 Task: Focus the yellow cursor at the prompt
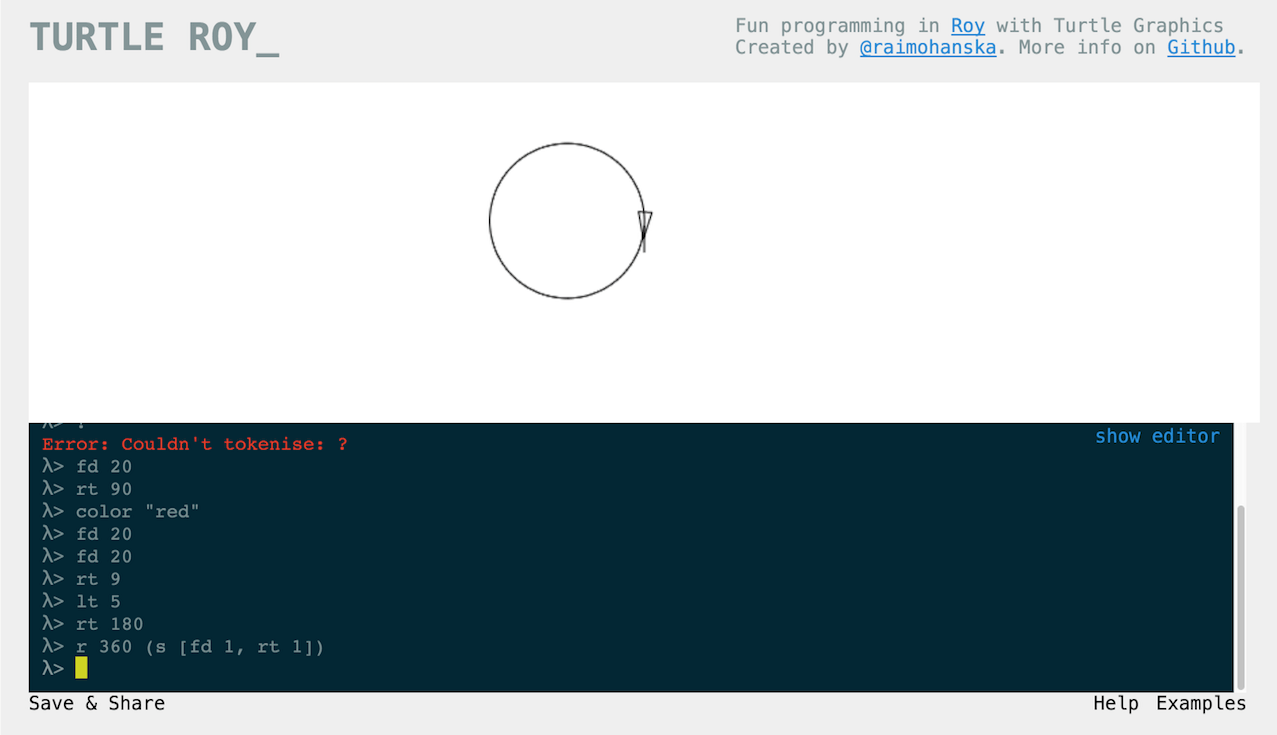(x=81, y=668)
